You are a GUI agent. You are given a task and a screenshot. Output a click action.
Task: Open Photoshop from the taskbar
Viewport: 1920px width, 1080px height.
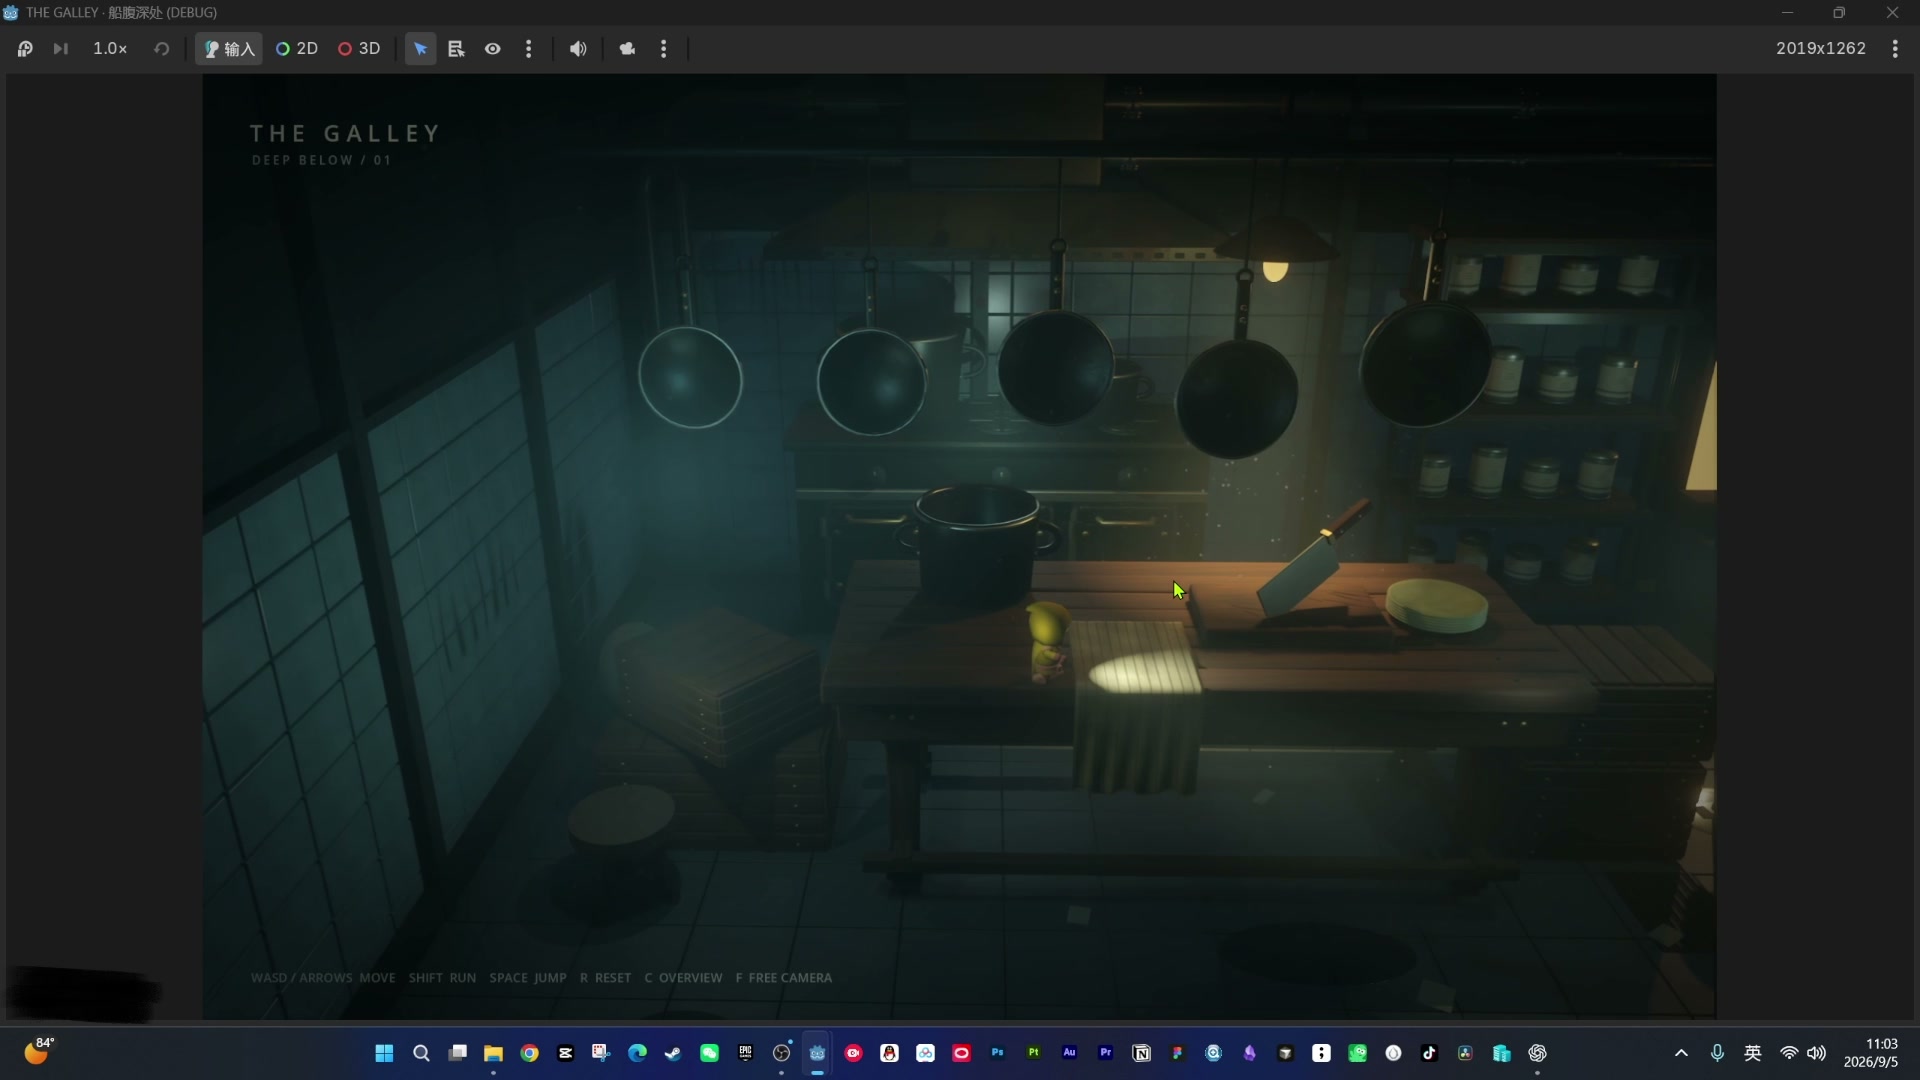click(x=998, y=1053)
